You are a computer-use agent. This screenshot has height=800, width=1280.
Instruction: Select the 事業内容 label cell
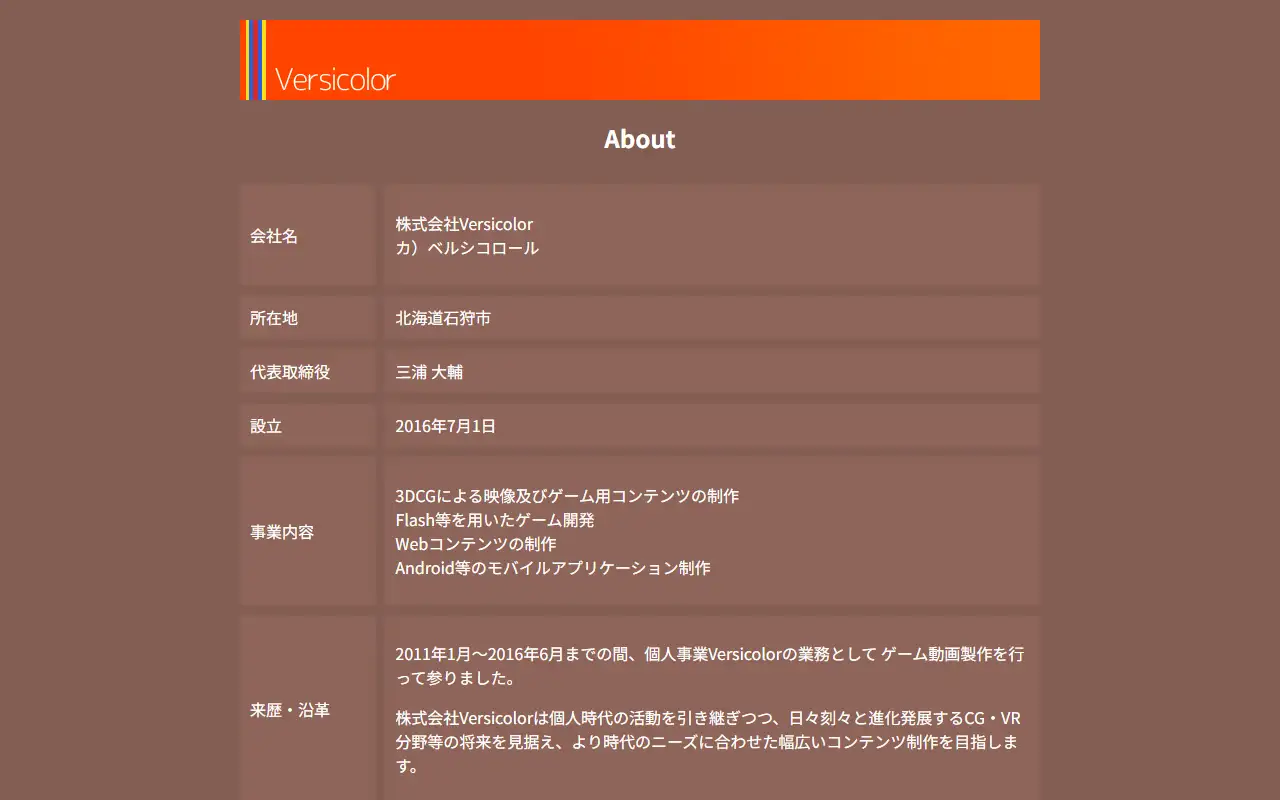308,532
